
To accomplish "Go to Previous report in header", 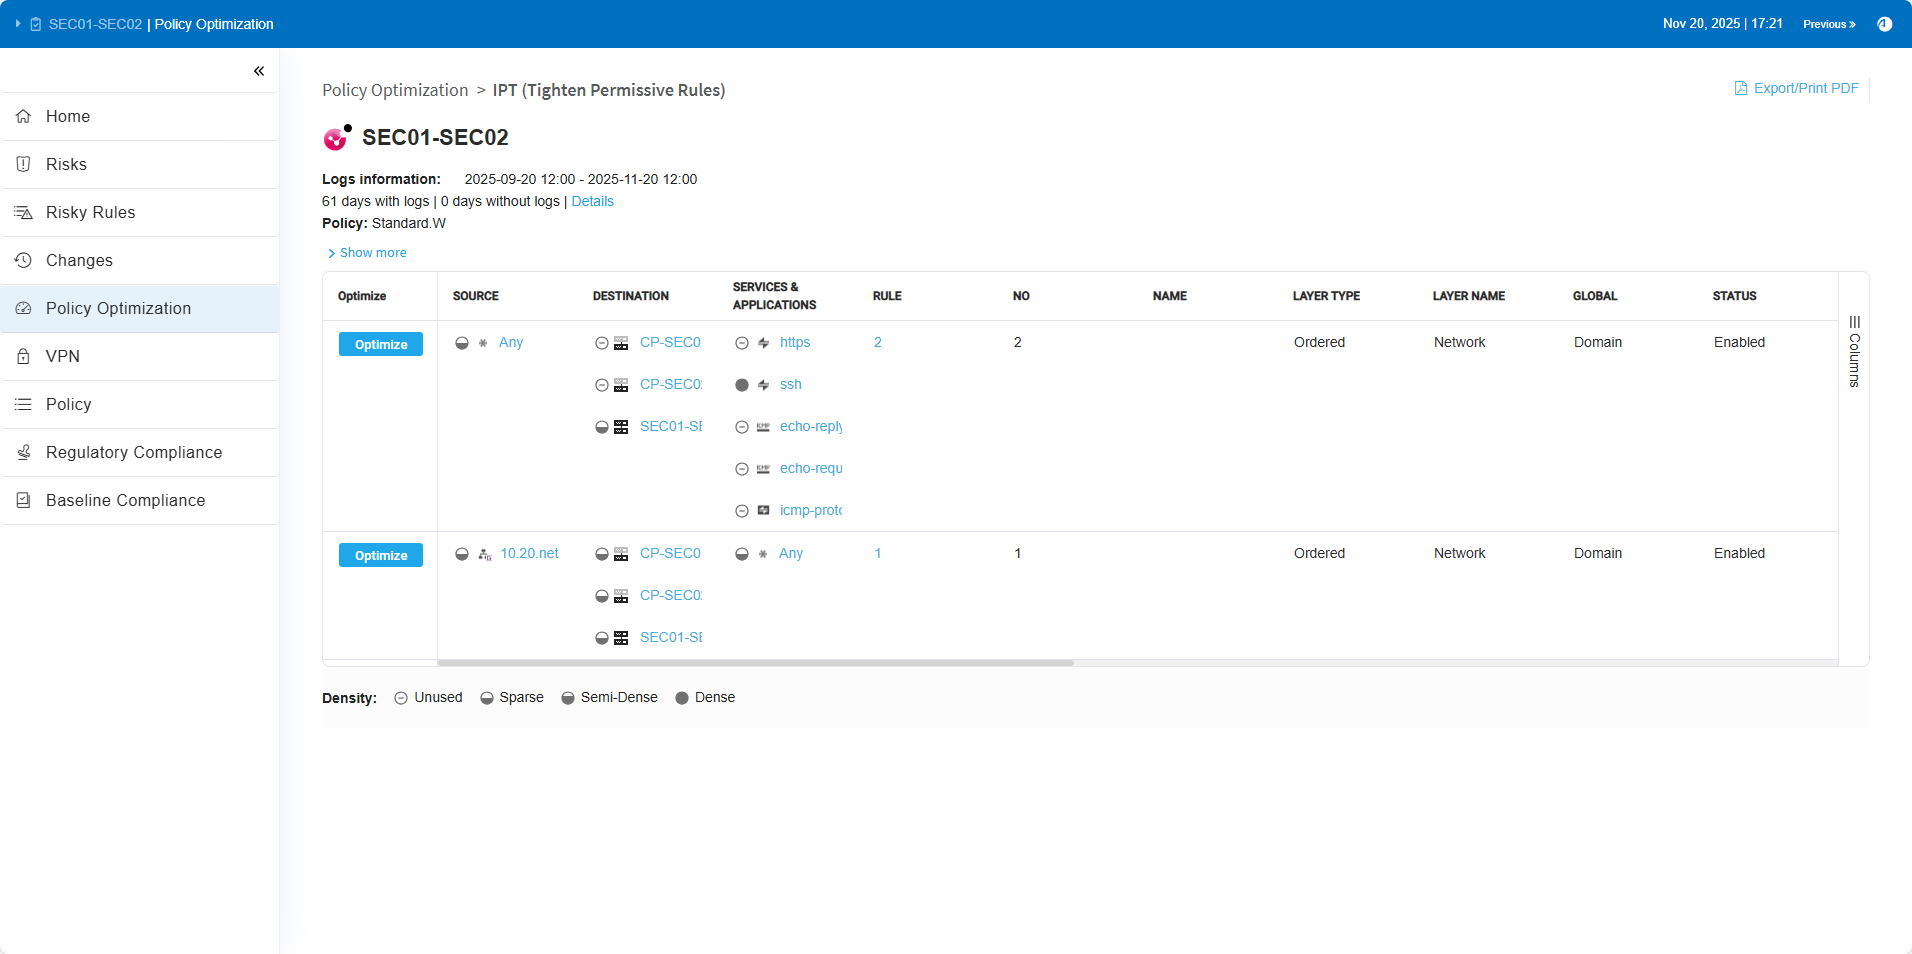I will point(1828,24).
